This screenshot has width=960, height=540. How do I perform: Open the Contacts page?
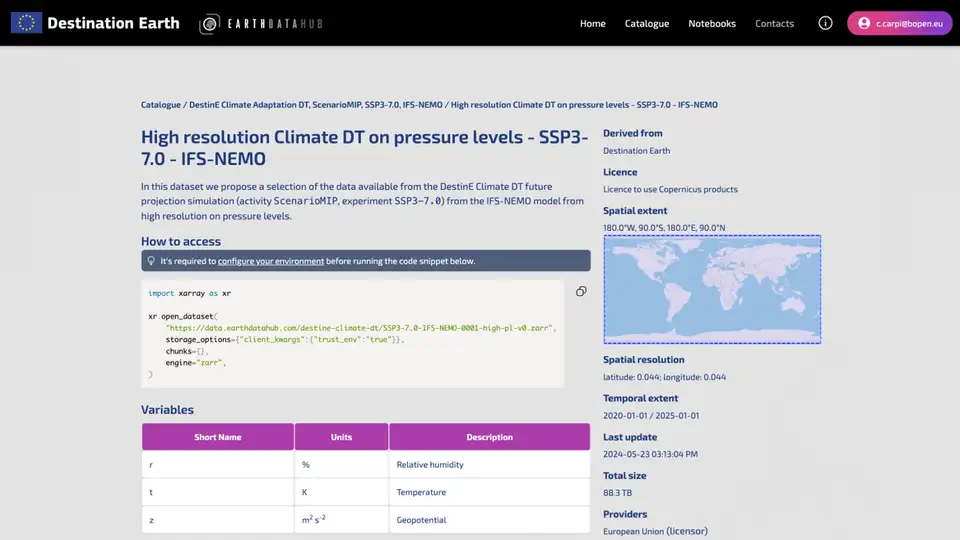point(774,23)
